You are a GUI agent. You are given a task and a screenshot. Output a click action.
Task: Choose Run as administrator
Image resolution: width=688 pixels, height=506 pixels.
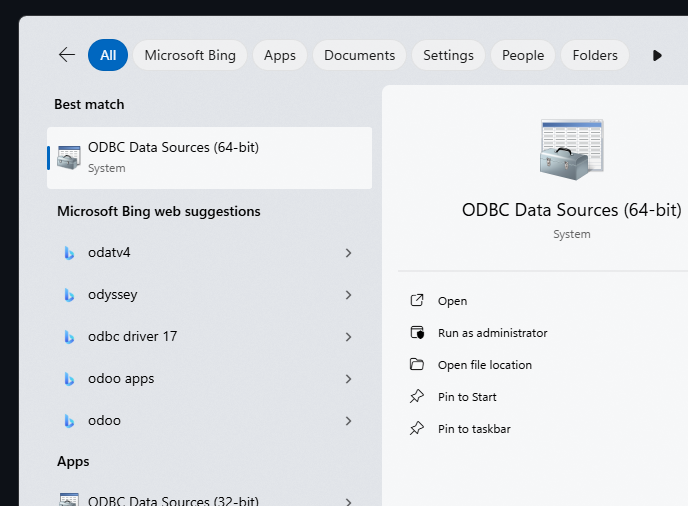tap(492, 333)
